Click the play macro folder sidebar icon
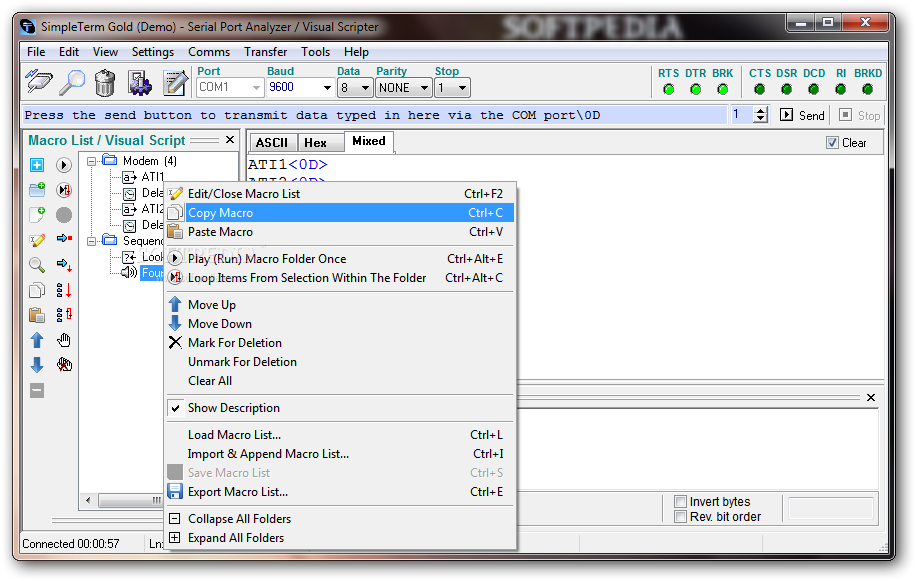 (64, 165)
